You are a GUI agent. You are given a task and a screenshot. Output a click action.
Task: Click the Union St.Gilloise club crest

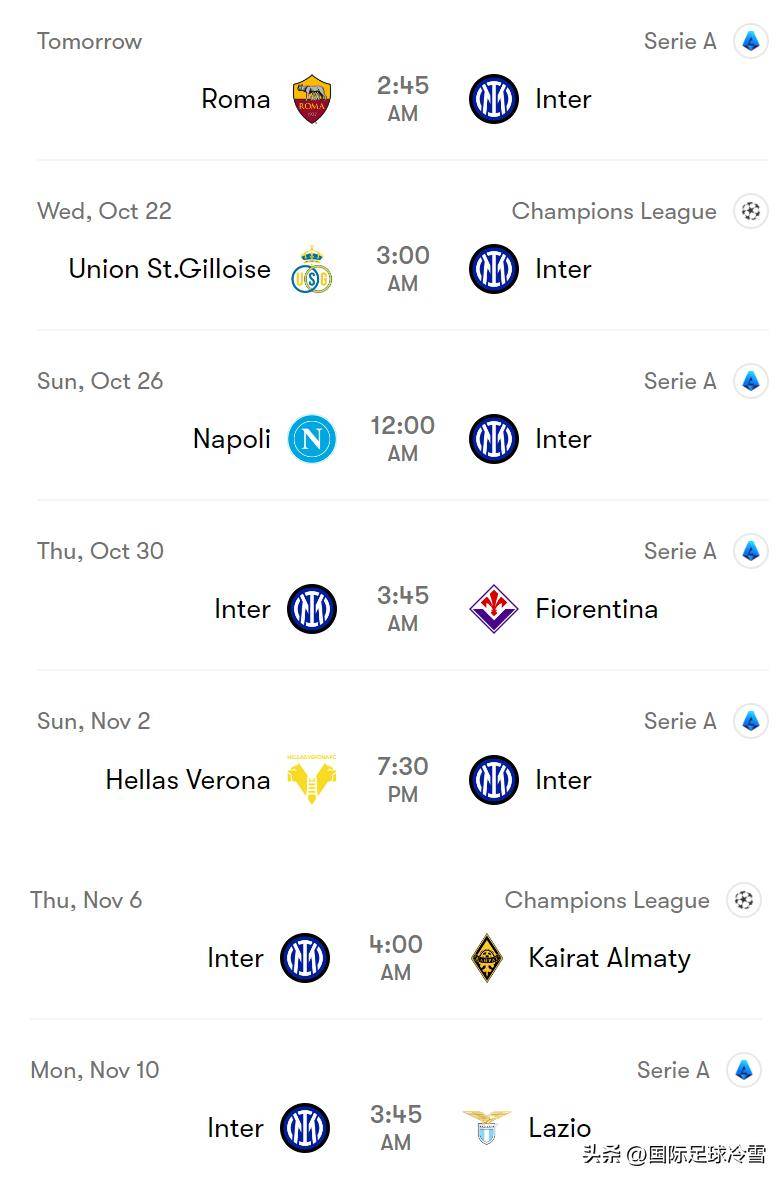312,269
